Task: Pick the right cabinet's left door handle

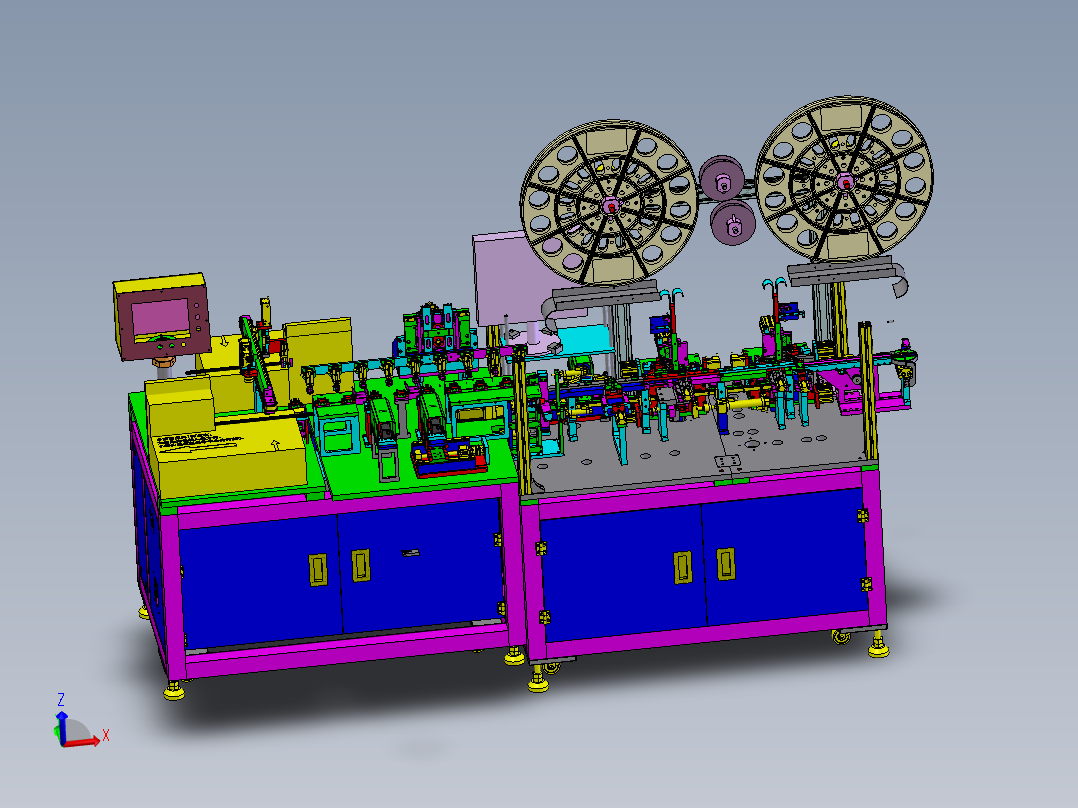Action: point(683,567)
